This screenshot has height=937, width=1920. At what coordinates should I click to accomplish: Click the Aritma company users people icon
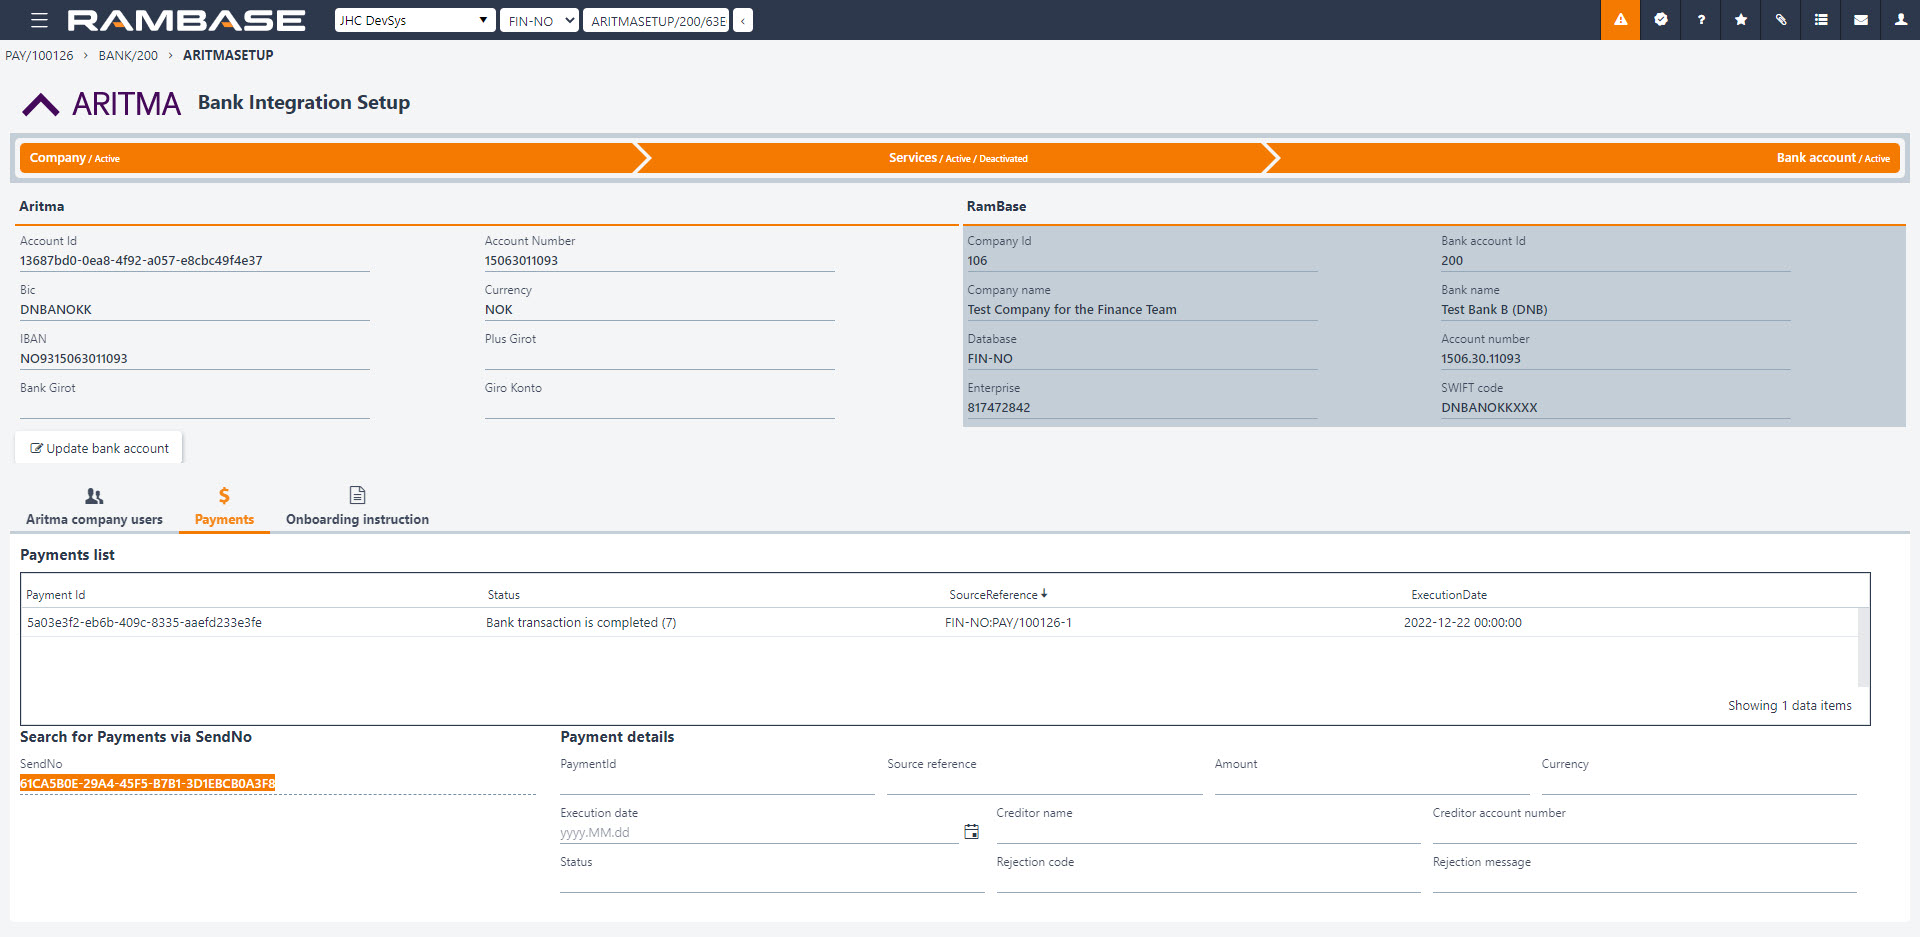pyautogui.click(x=94, y=496)
